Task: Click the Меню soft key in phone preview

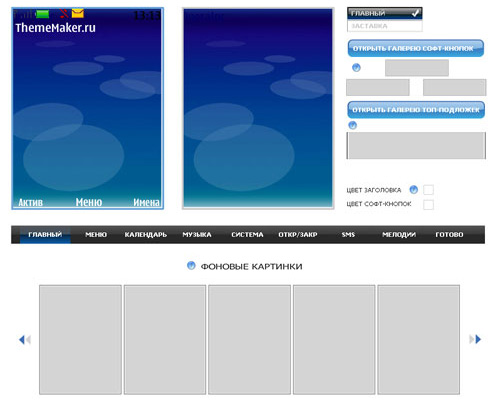Action: pyautogui.click(x=89, y=202)
